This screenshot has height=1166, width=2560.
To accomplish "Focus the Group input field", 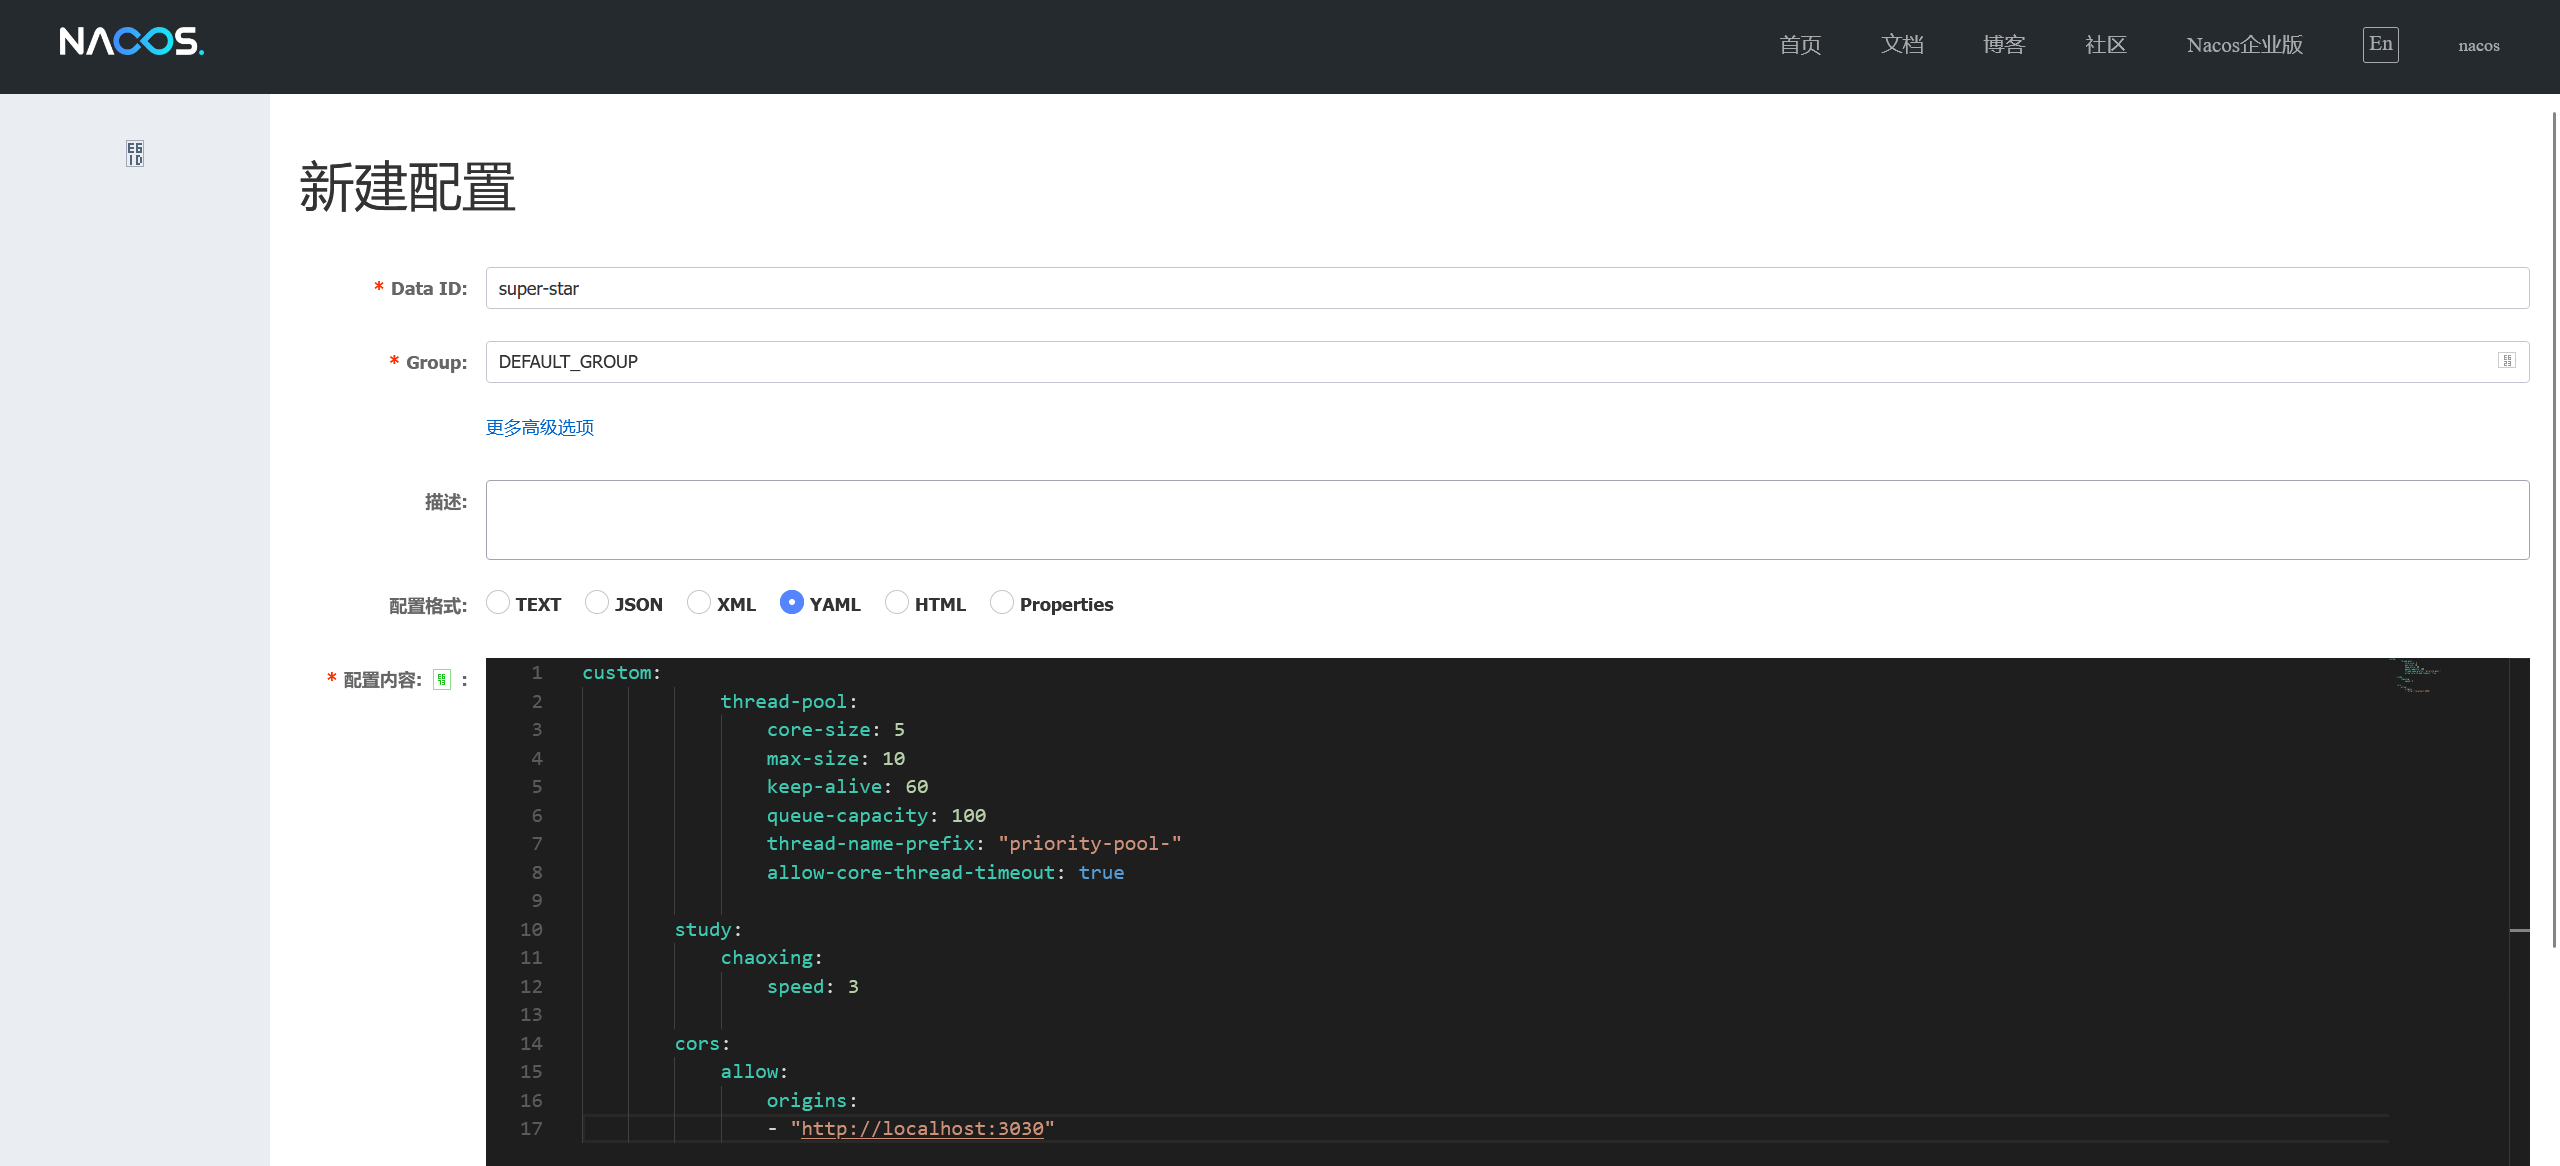I will [x=1508, y=362].
